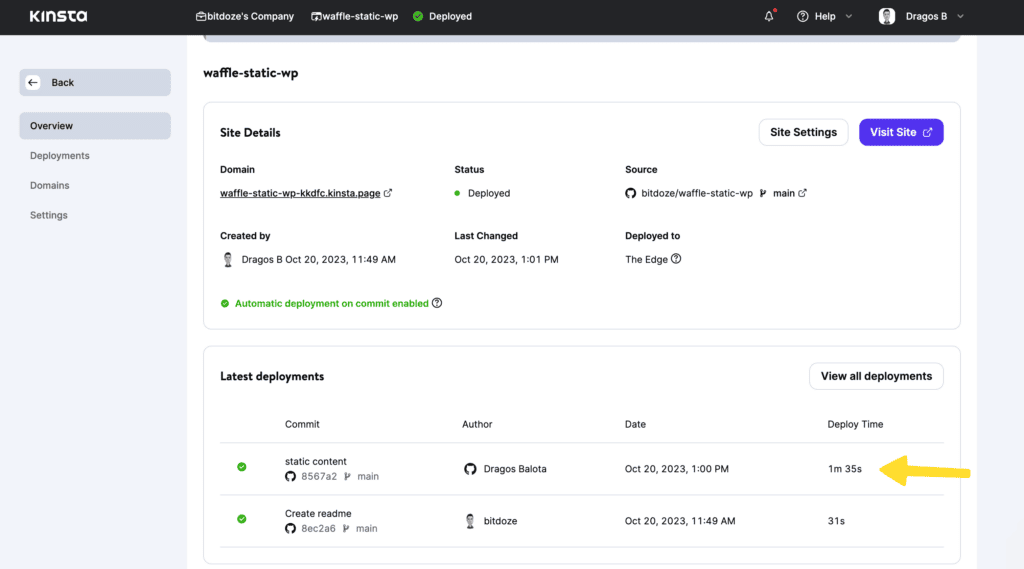Screen dimensions: 1024x569
Task: Click the Kinsta logo
Action: [x=58, y=16]
